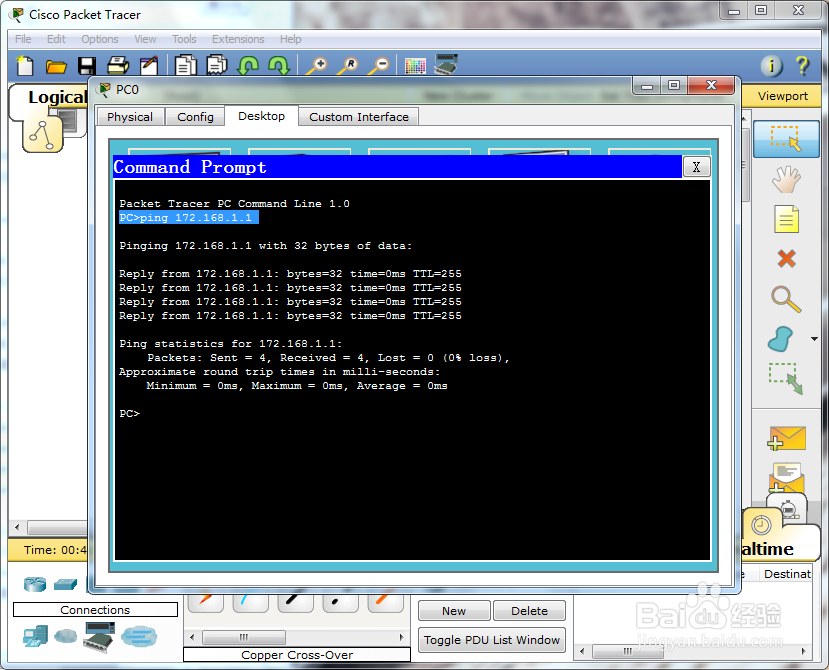Select the WAN Emulation cloud icon
Screen dimensions: 829x670
pyautogui.click(x=66, y=636)
